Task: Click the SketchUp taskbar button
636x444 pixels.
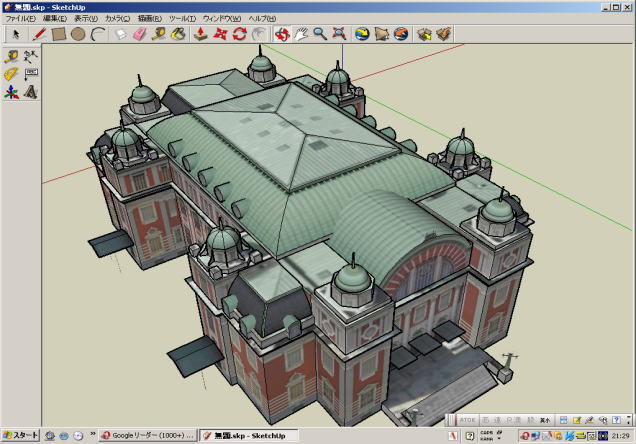Action: (249, 435)
